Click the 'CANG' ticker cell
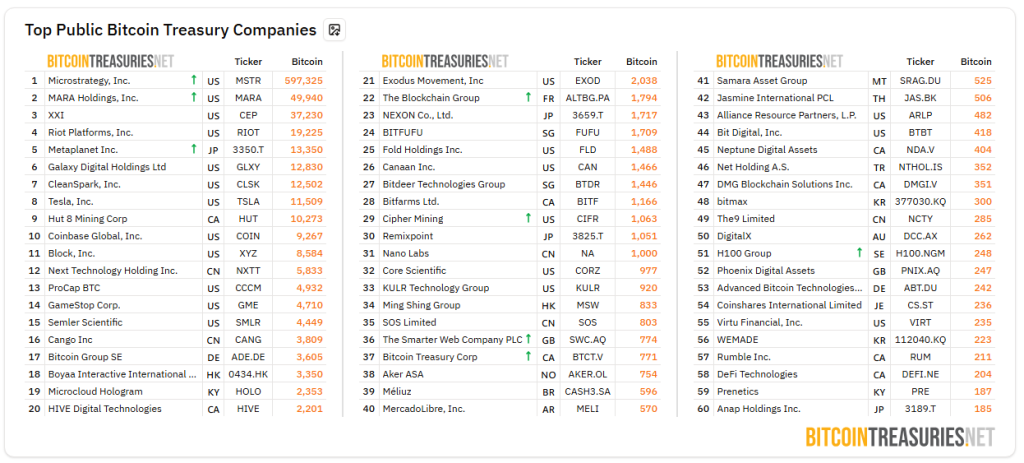Screen dimensions: 1024x463 (248, 340)
